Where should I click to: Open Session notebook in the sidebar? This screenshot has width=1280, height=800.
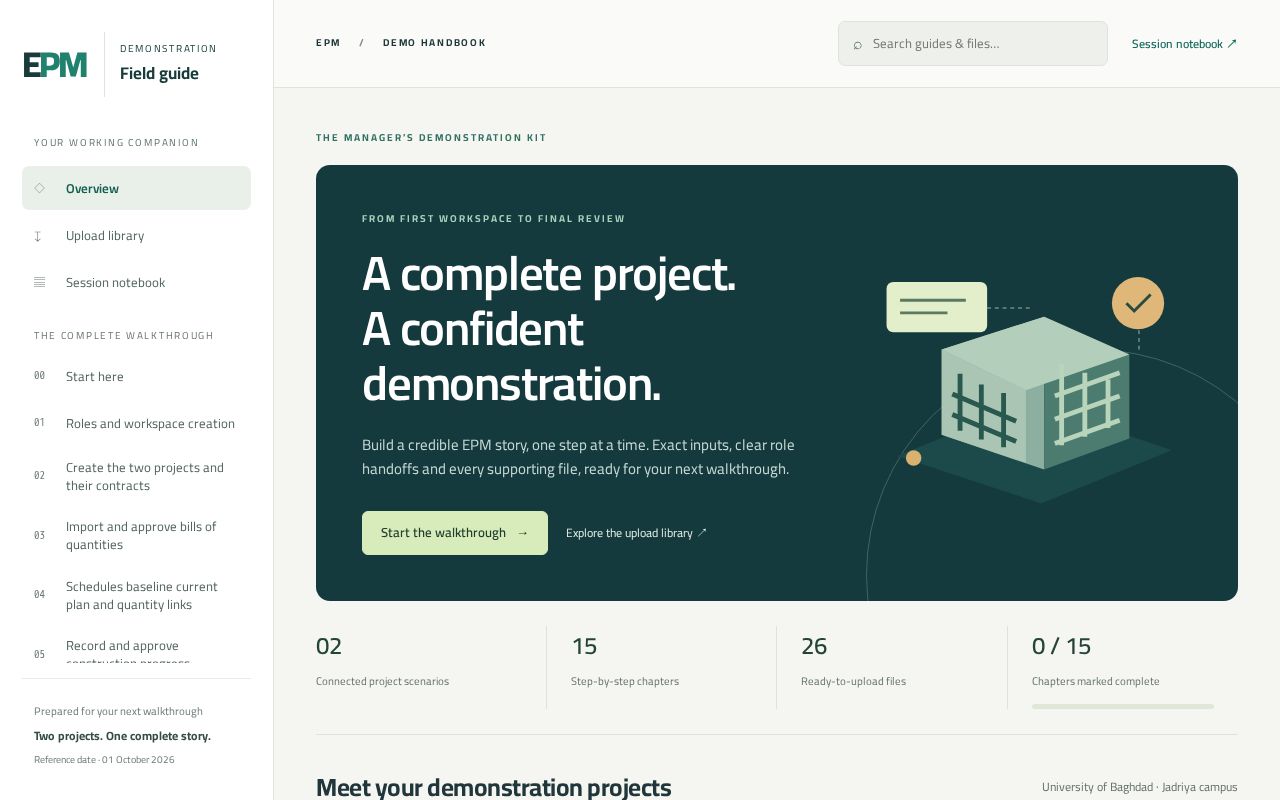coord(136,283)
